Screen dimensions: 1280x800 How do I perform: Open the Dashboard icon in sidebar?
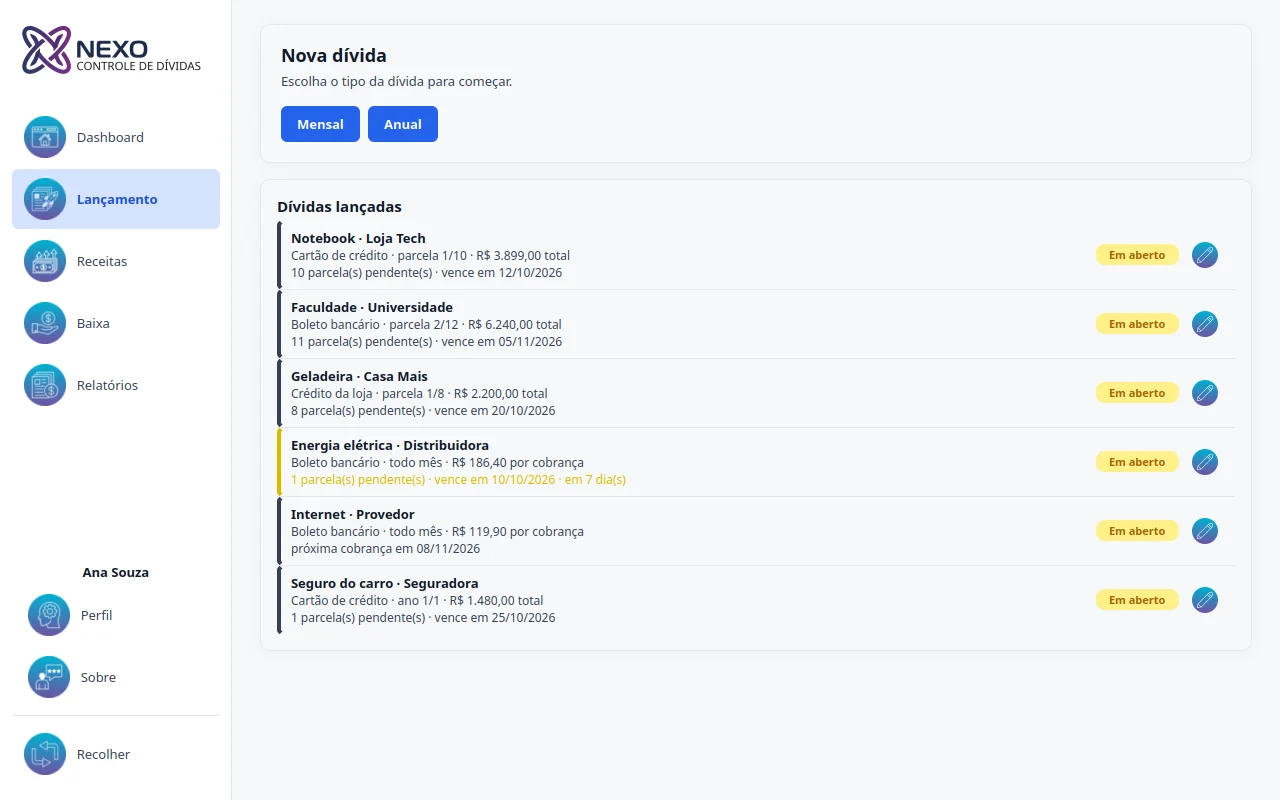pos(45,137)
